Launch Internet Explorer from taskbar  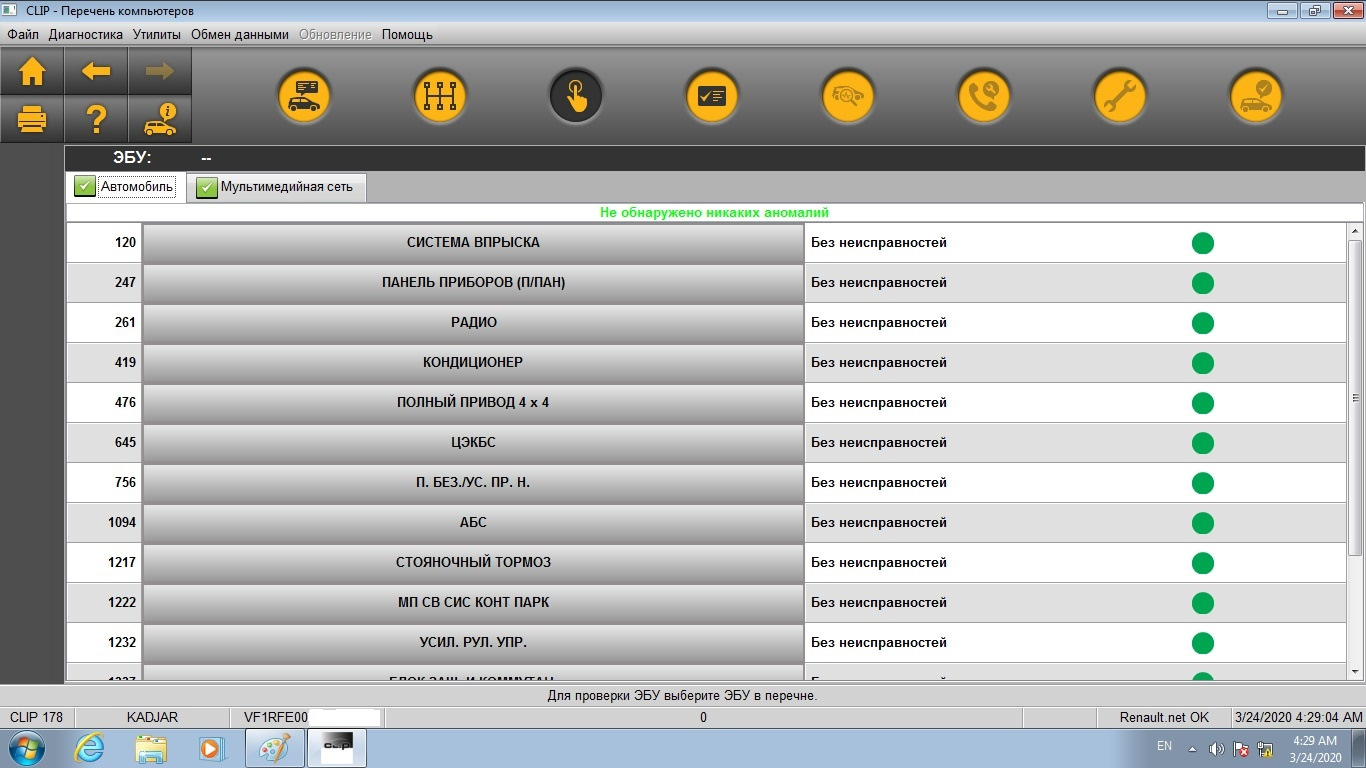pyautogui.click(x=90, y=748)
